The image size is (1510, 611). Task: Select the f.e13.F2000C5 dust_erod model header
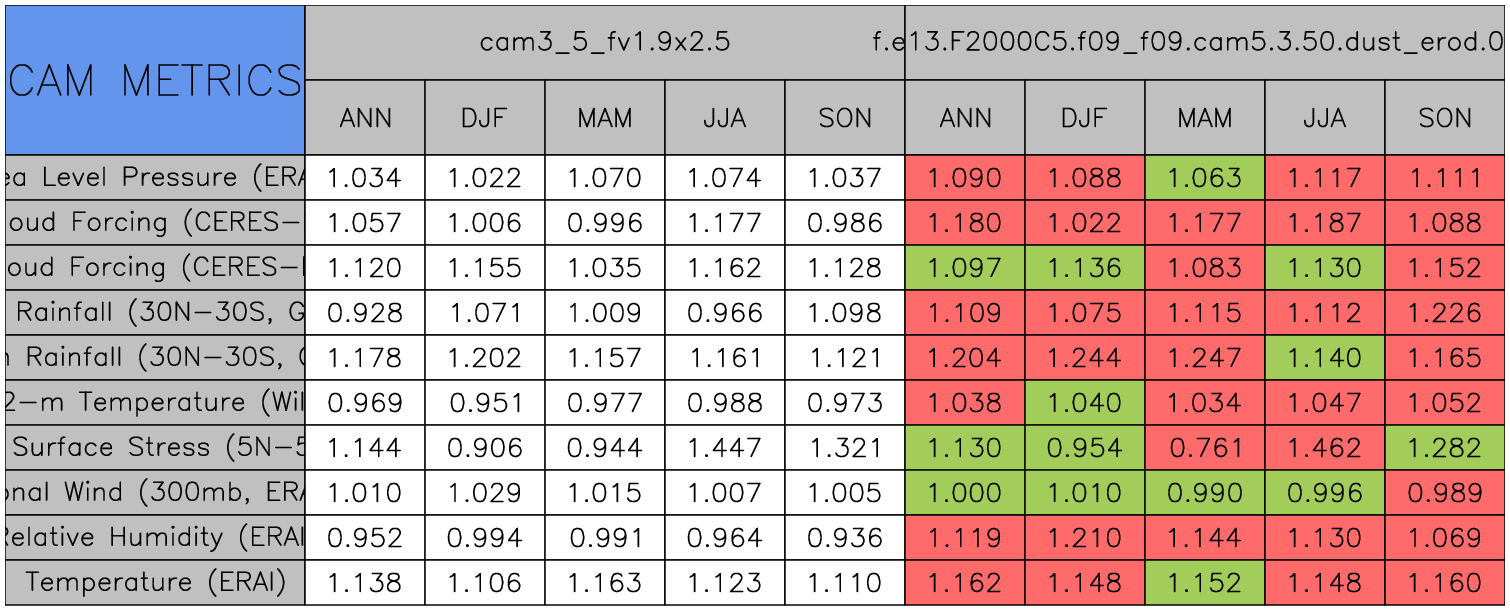click(x=1205, y=42)
